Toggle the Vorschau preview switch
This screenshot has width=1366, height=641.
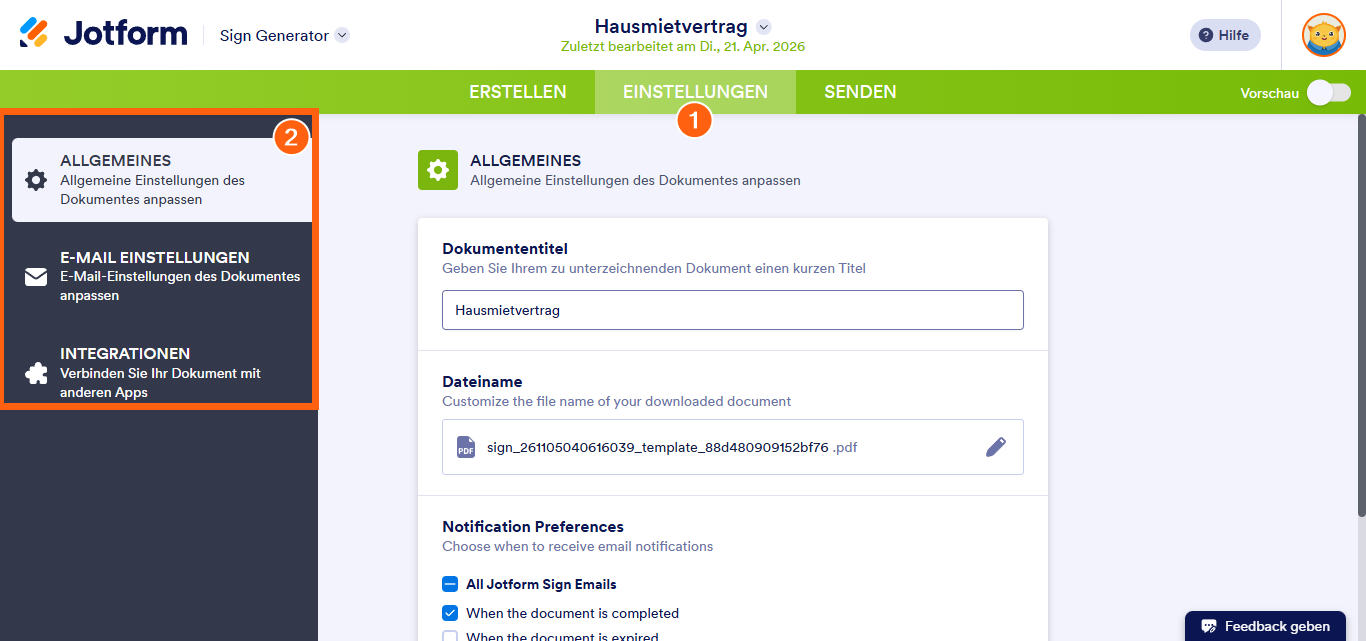pyautogui.click(x=1328, y=93)
